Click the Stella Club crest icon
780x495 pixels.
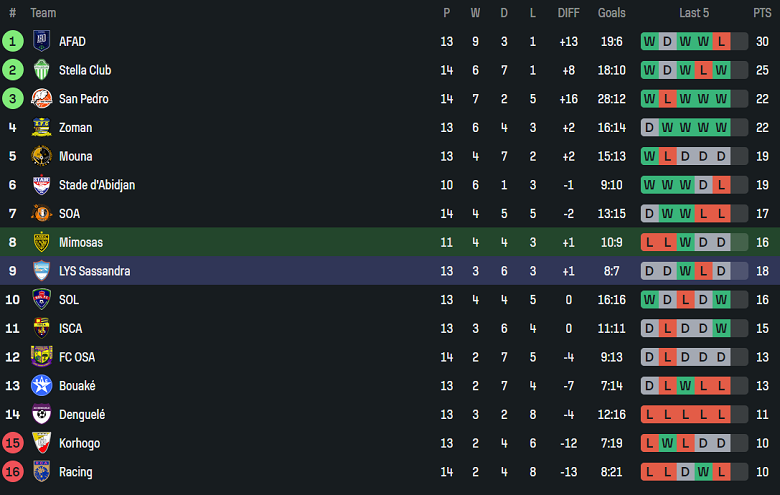(41, 70)
